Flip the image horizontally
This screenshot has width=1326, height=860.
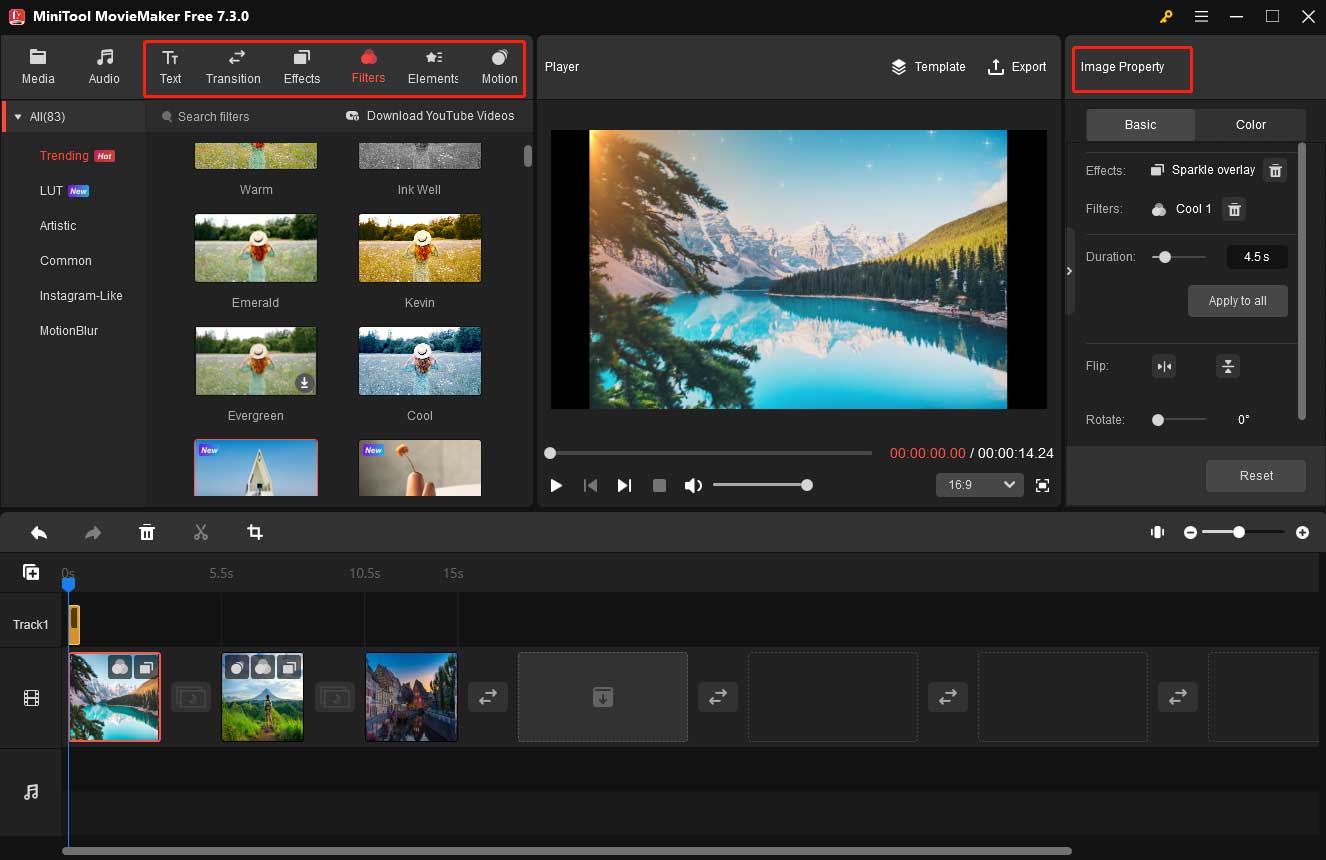1164,366
